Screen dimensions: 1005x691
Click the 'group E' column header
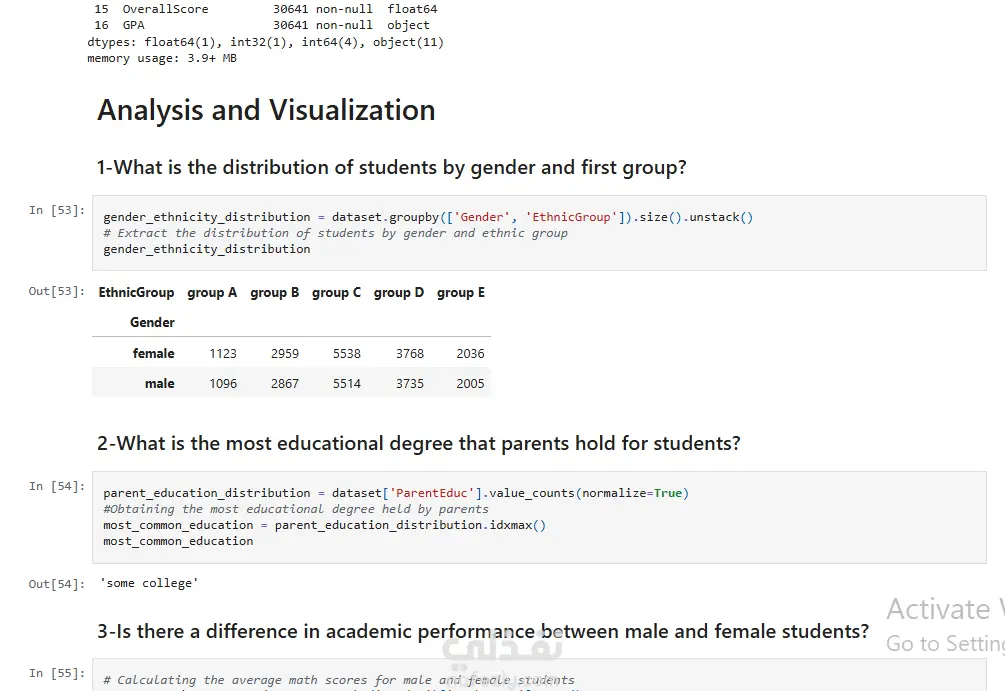pyautogui.click(x=461, y=293)
